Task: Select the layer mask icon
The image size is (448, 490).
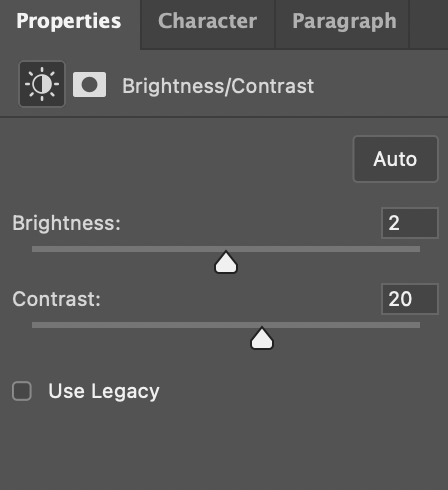Action: (x=89, y=85)
